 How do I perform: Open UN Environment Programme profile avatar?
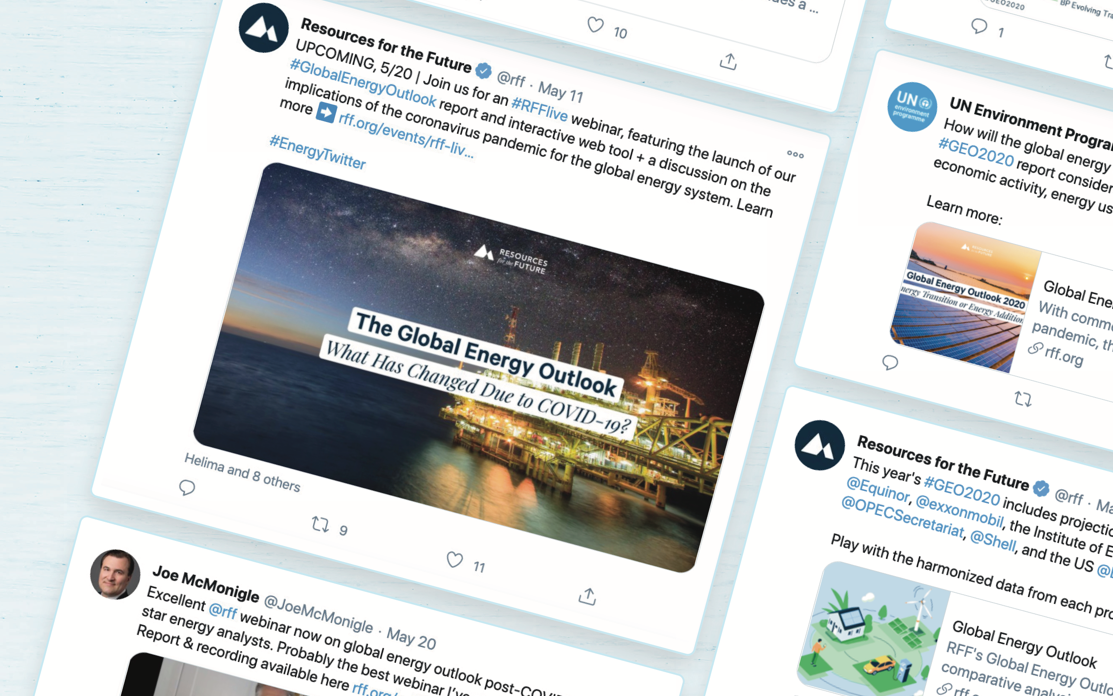click(x=912, y=107)
